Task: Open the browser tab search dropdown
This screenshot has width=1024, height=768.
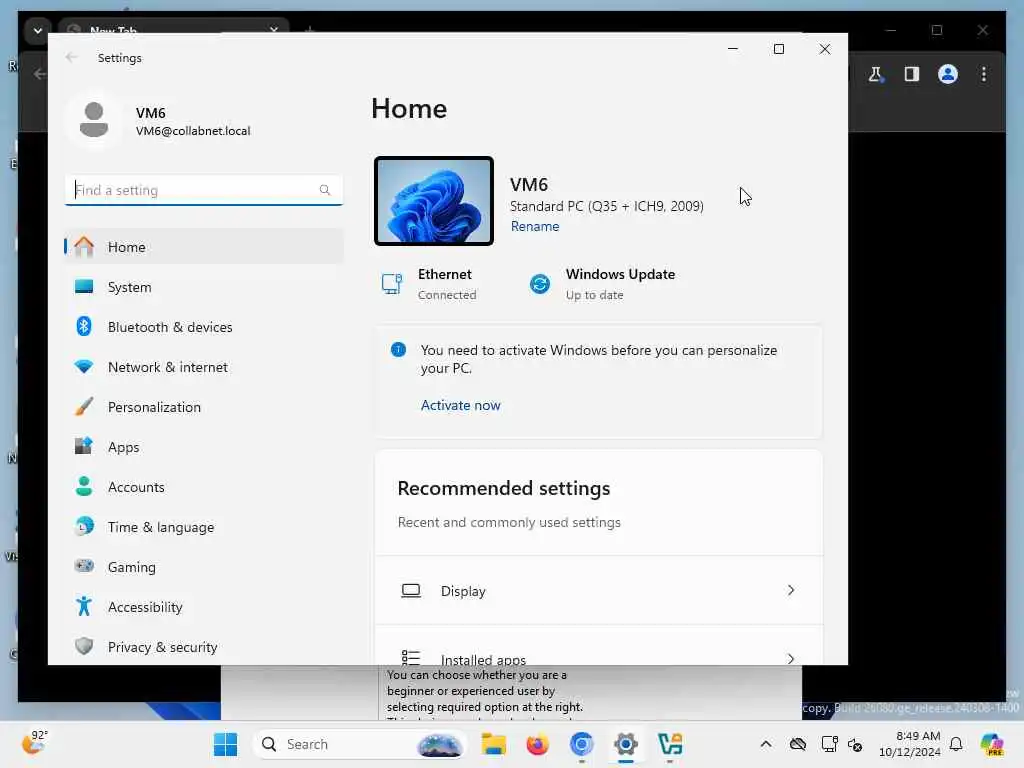Action: (x=37, y=30)
